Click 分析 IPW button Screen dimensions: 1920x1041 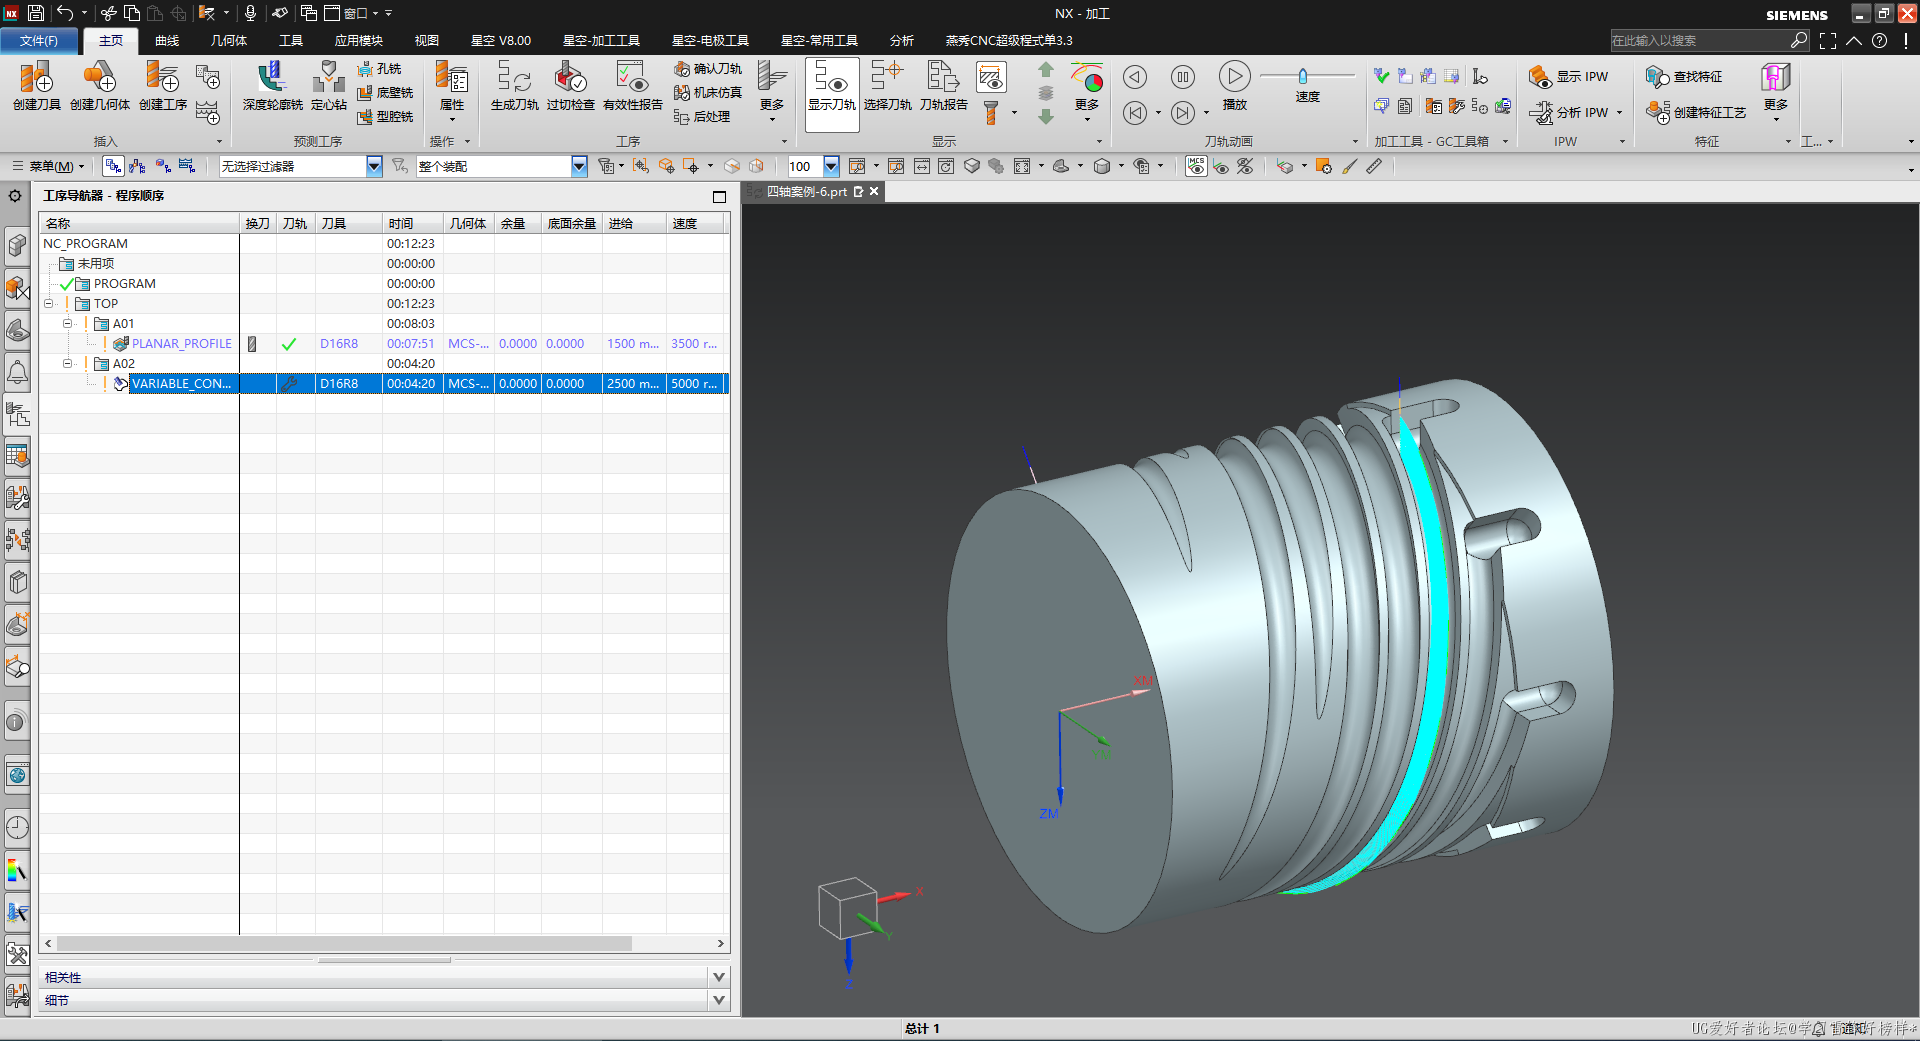(1575, 112)
